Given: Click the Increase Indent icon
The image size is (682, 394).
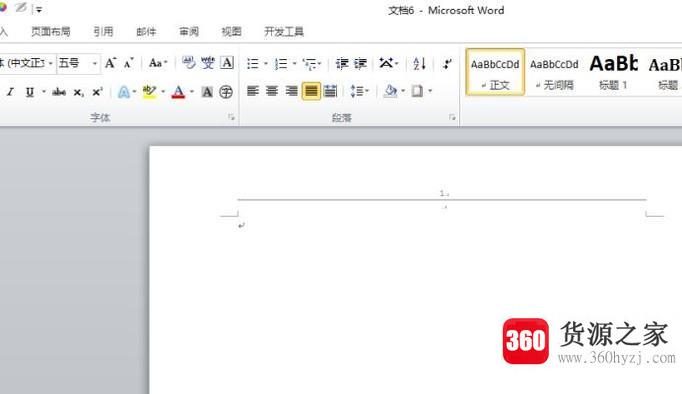Looking at the screenshot, I should click(x=360, y=63).
